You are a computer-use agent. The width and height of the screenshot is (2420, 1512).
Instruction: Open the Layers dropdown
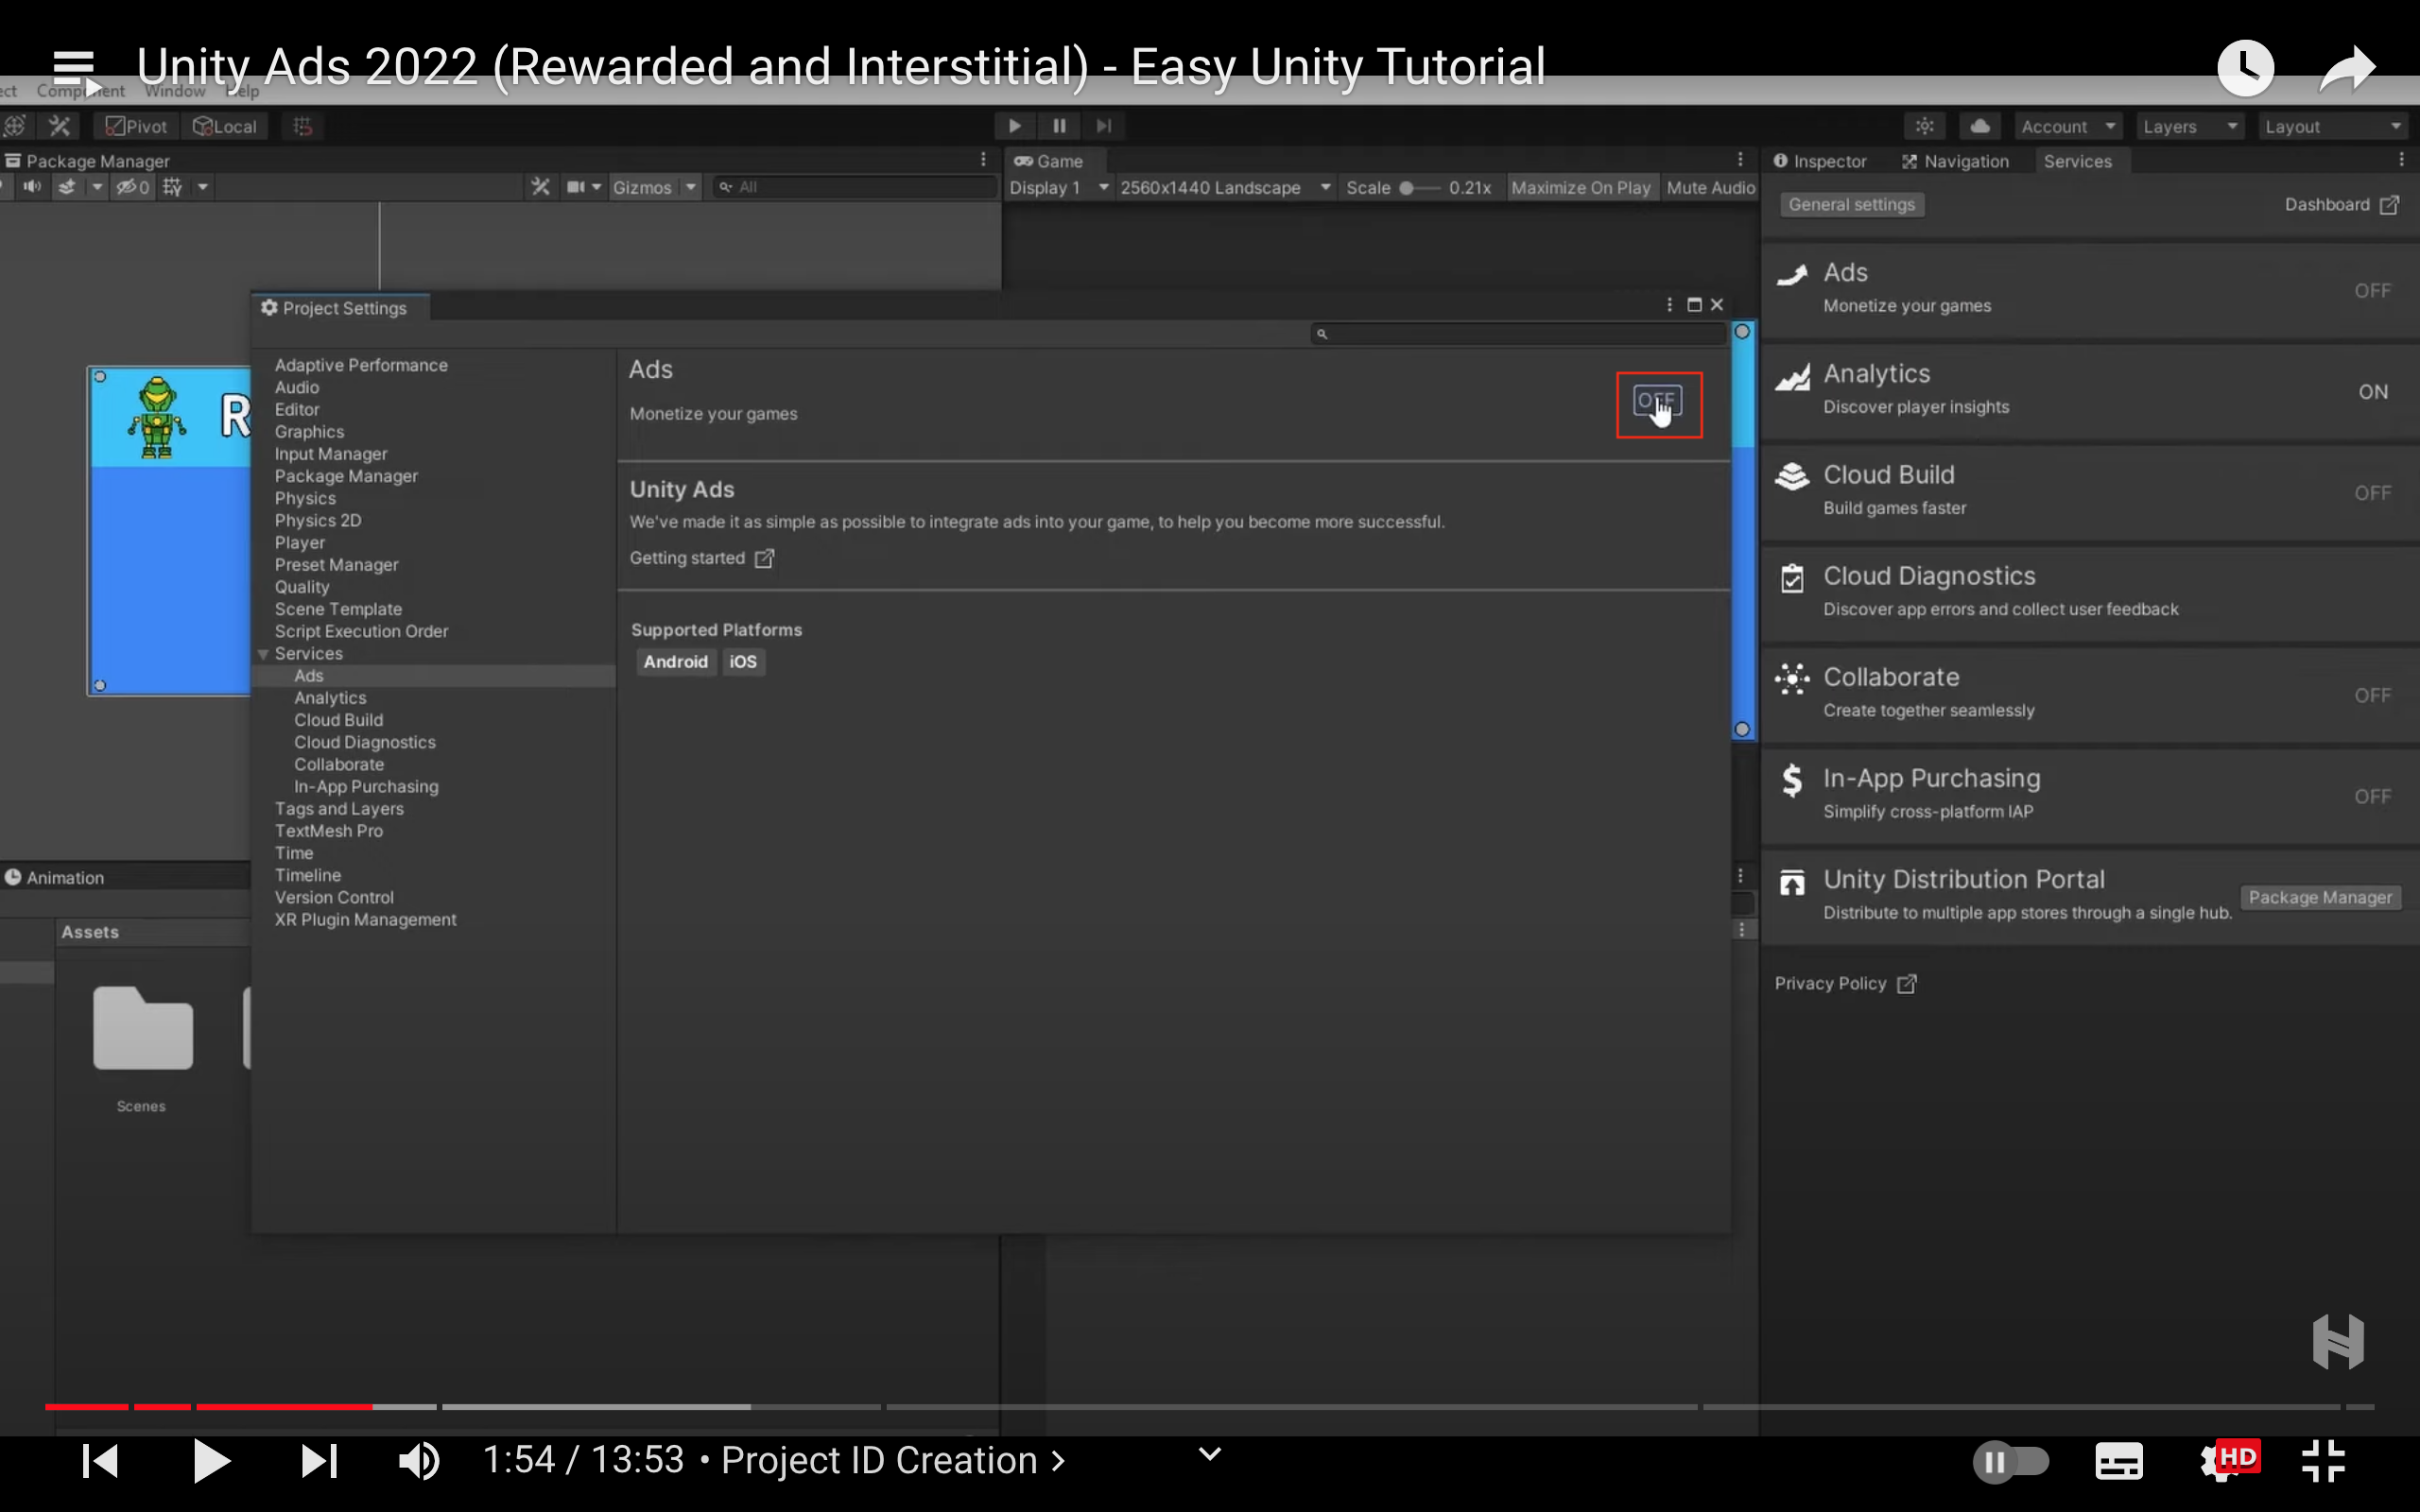click(x=2190, y=127)
